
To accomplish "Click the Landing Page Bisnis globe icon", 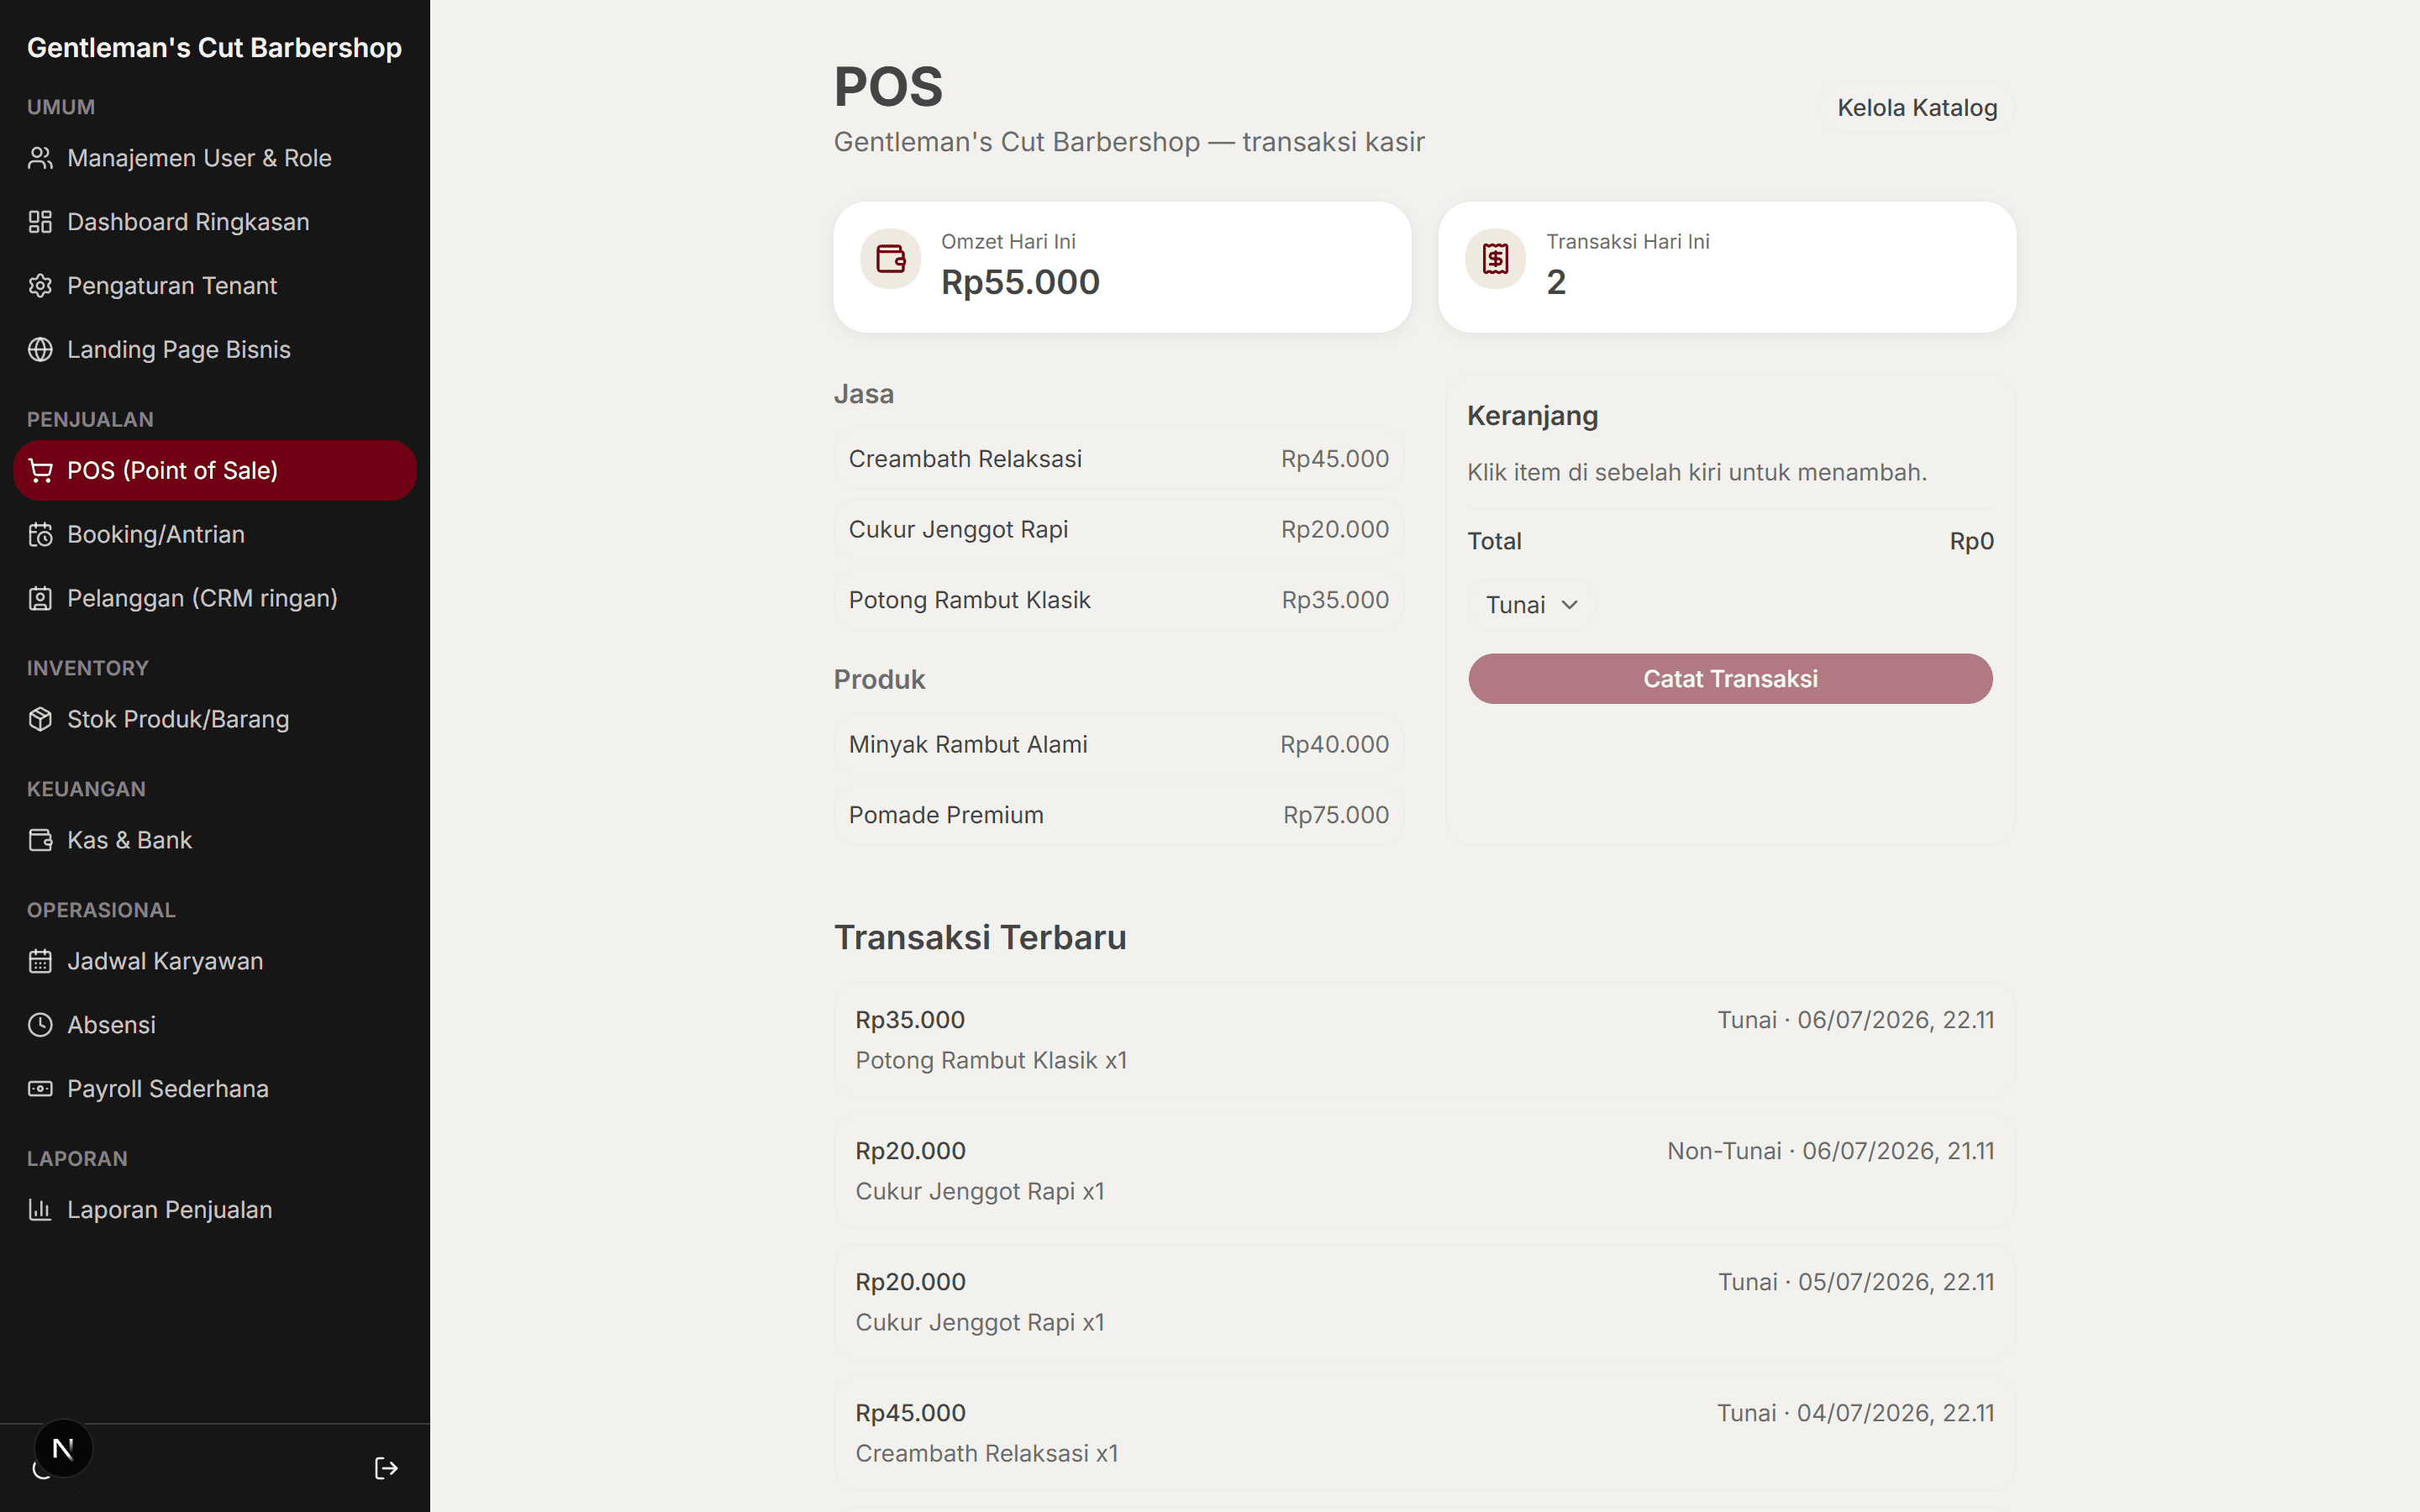I will (x=40, y=350).
